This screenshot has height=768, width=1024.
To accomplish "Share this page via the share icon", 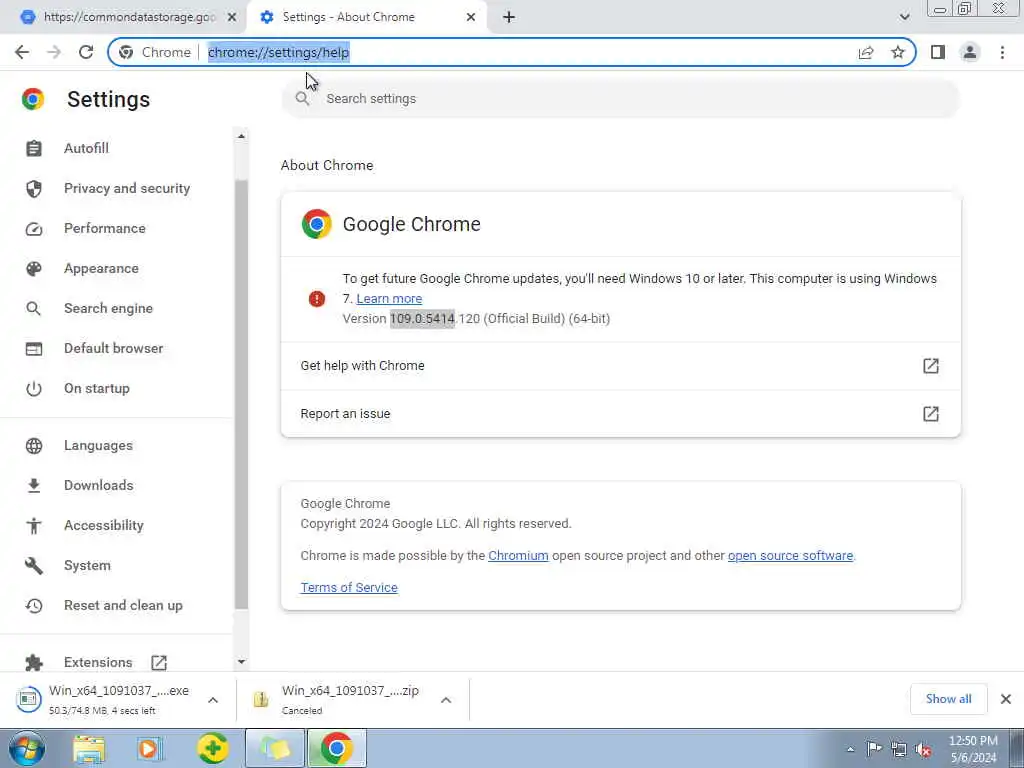I will click(866, 52).
